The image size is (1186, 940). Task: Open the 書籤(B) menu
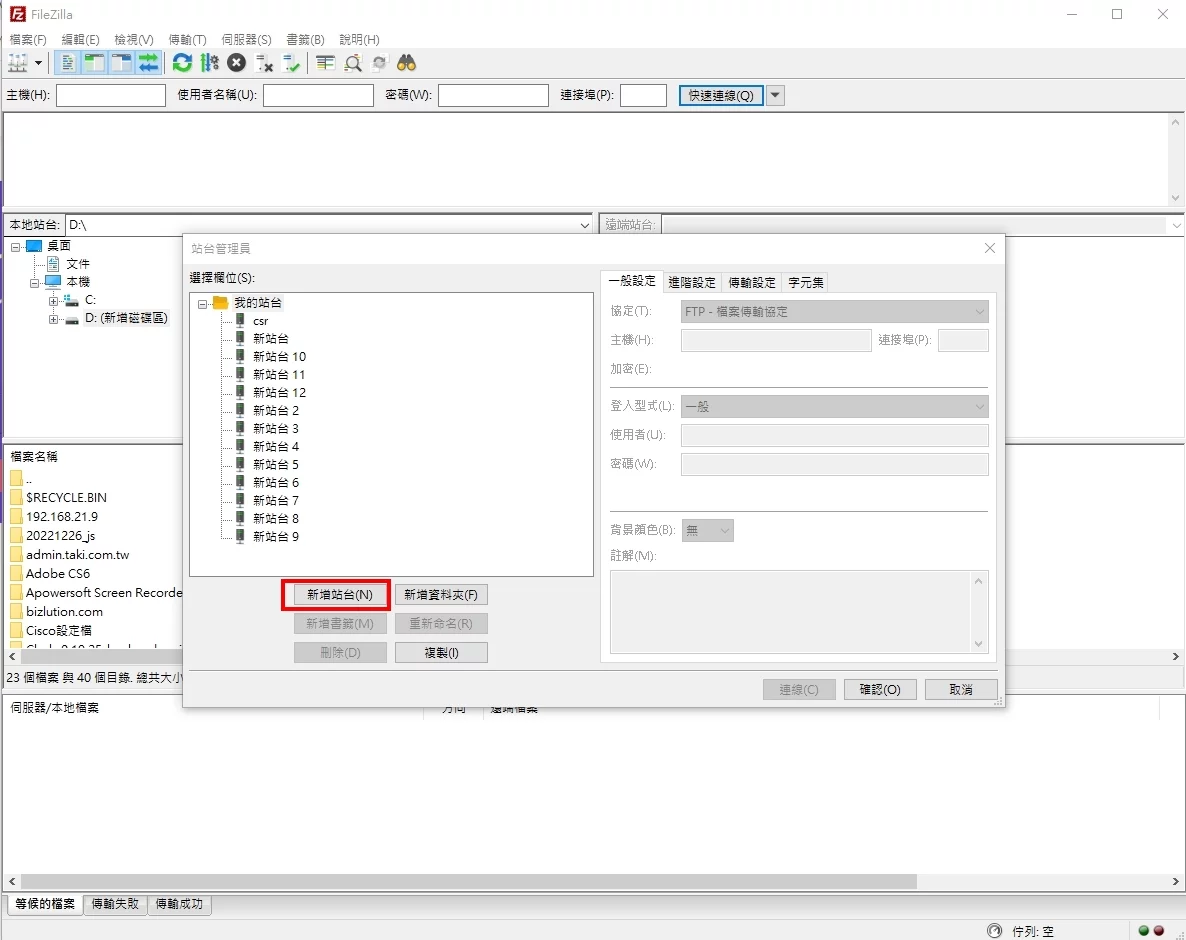pyautogui.click(x=305, y=39)
